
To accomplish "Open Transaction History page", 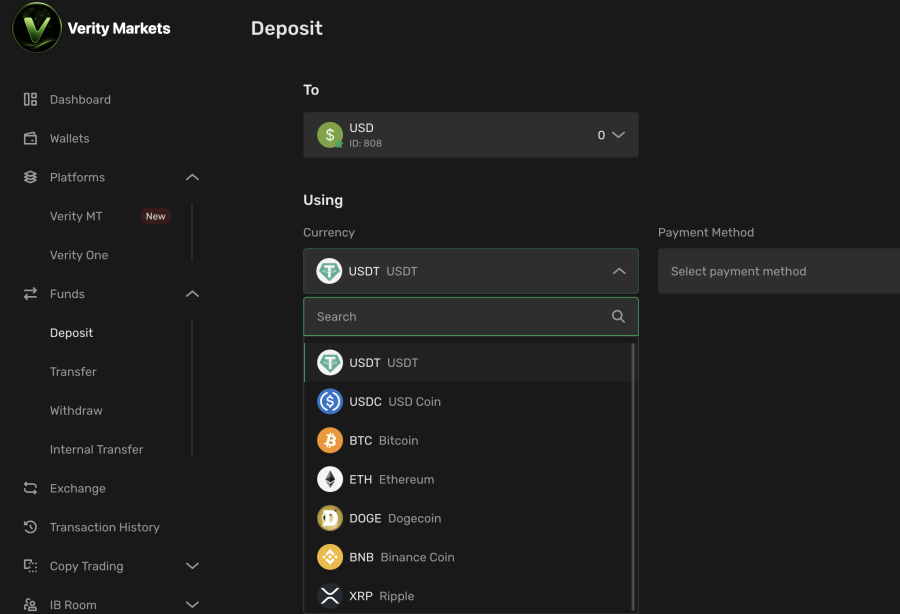I will point(104,527).
